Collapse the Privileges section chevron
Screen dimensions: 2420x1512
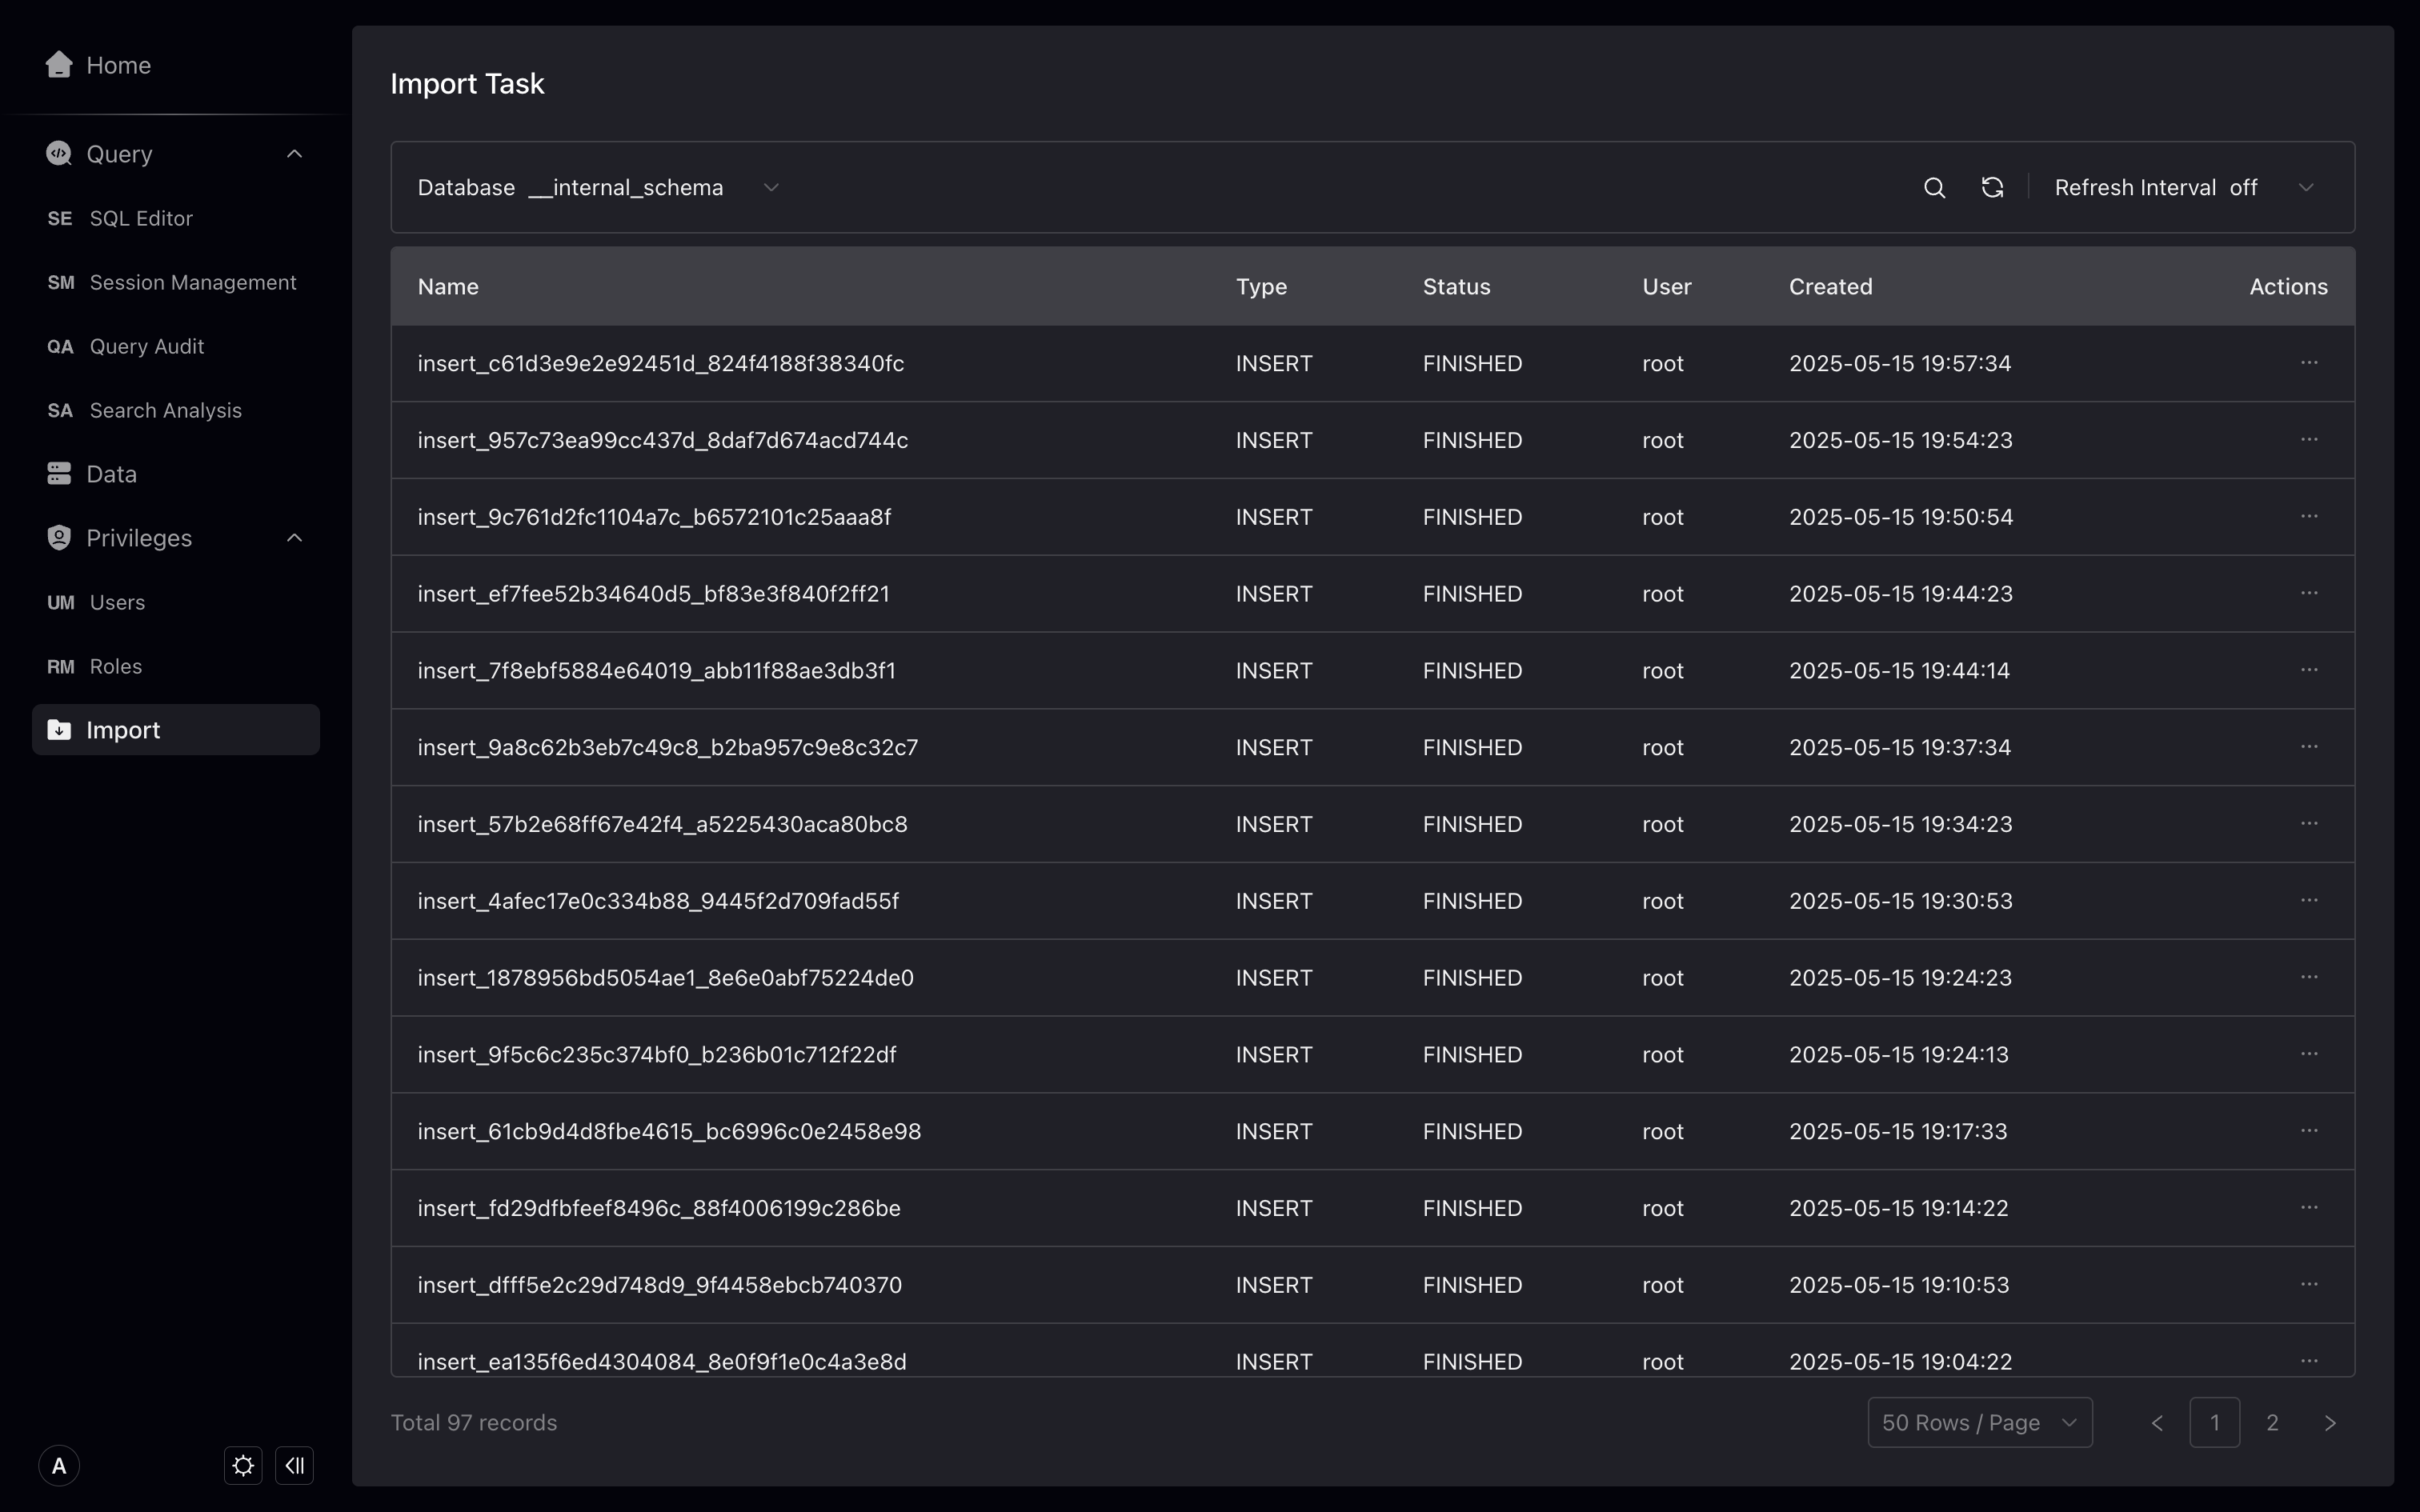294,538
